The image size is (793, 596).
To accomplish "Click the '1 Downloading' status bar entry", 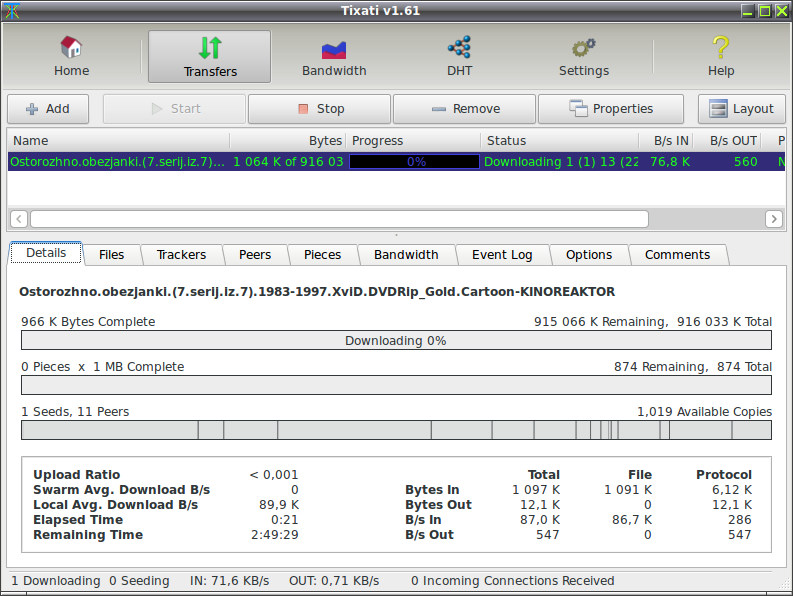I will (x=56, y=581).
